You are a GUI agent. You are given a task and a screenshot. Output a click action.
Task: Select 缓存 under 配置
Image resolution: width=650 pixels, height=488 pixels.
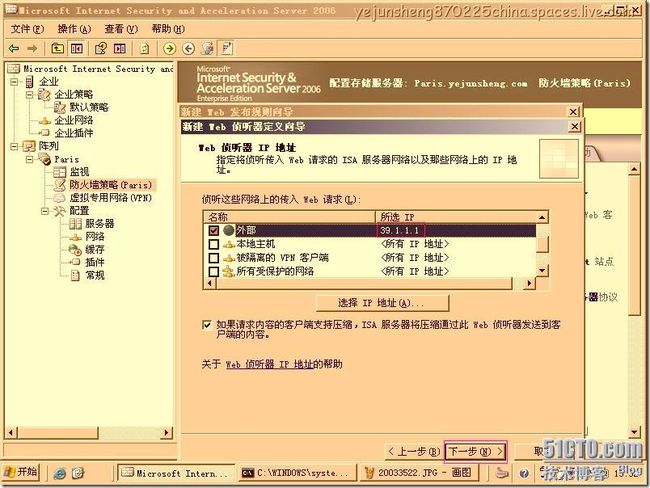point(95,250)
